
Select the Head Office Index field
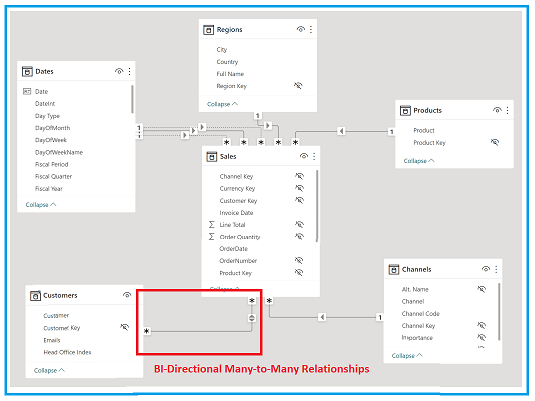[67, 352]
